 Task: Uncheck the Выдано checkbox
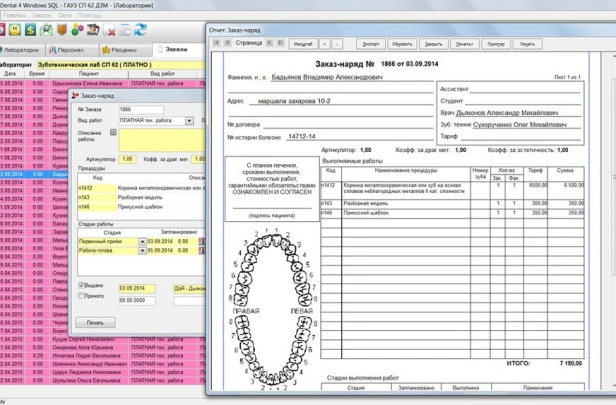(81, 286)
